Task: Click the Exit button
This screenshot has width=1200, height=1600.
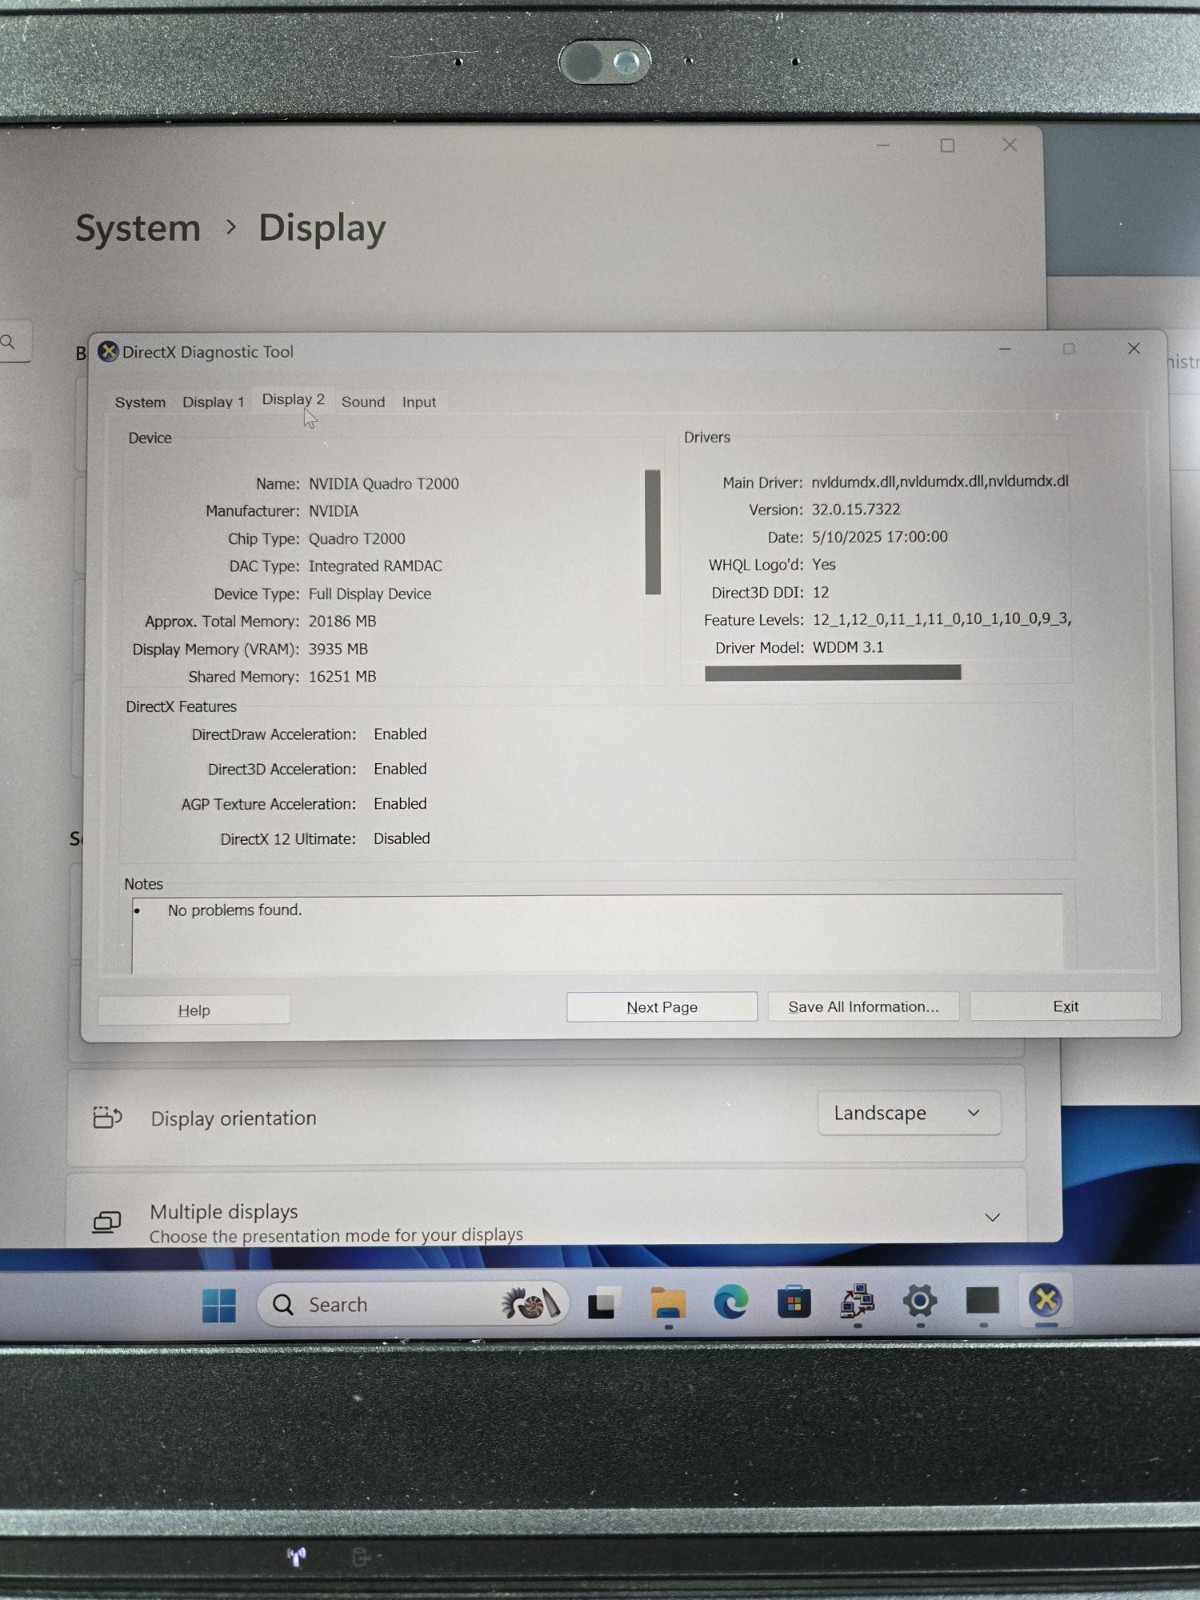Action: 1065,1006
